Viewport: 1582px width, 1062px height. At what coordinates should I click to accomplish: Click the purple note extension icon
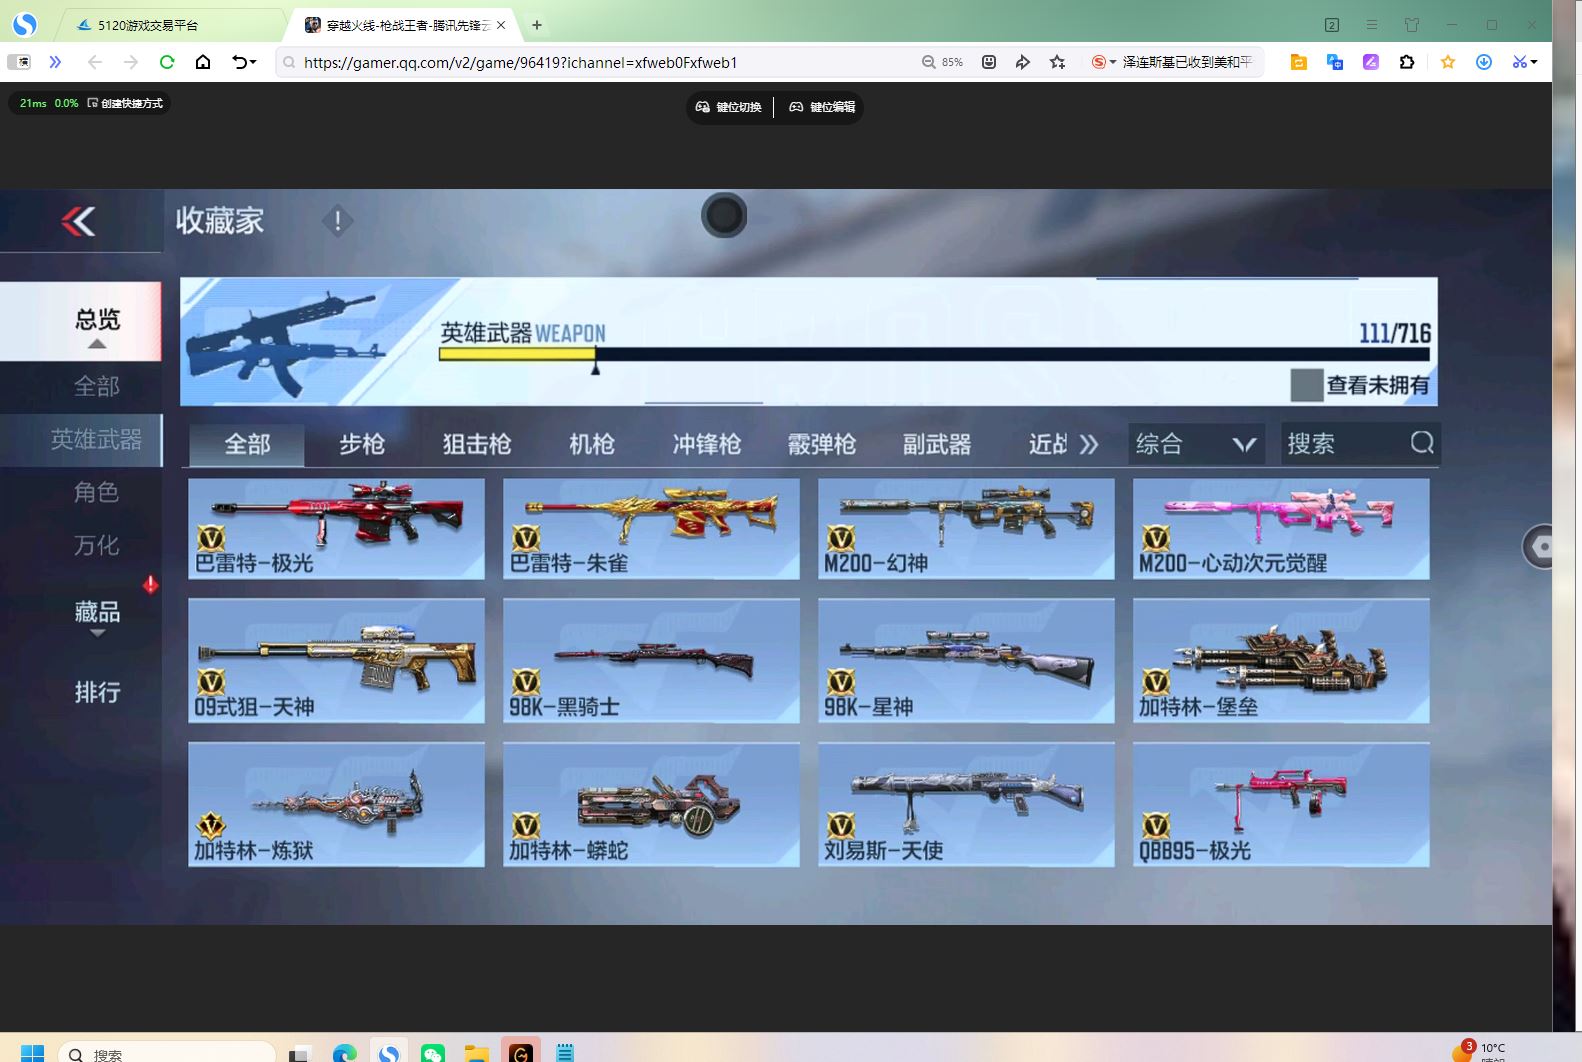coord(1371,62)
